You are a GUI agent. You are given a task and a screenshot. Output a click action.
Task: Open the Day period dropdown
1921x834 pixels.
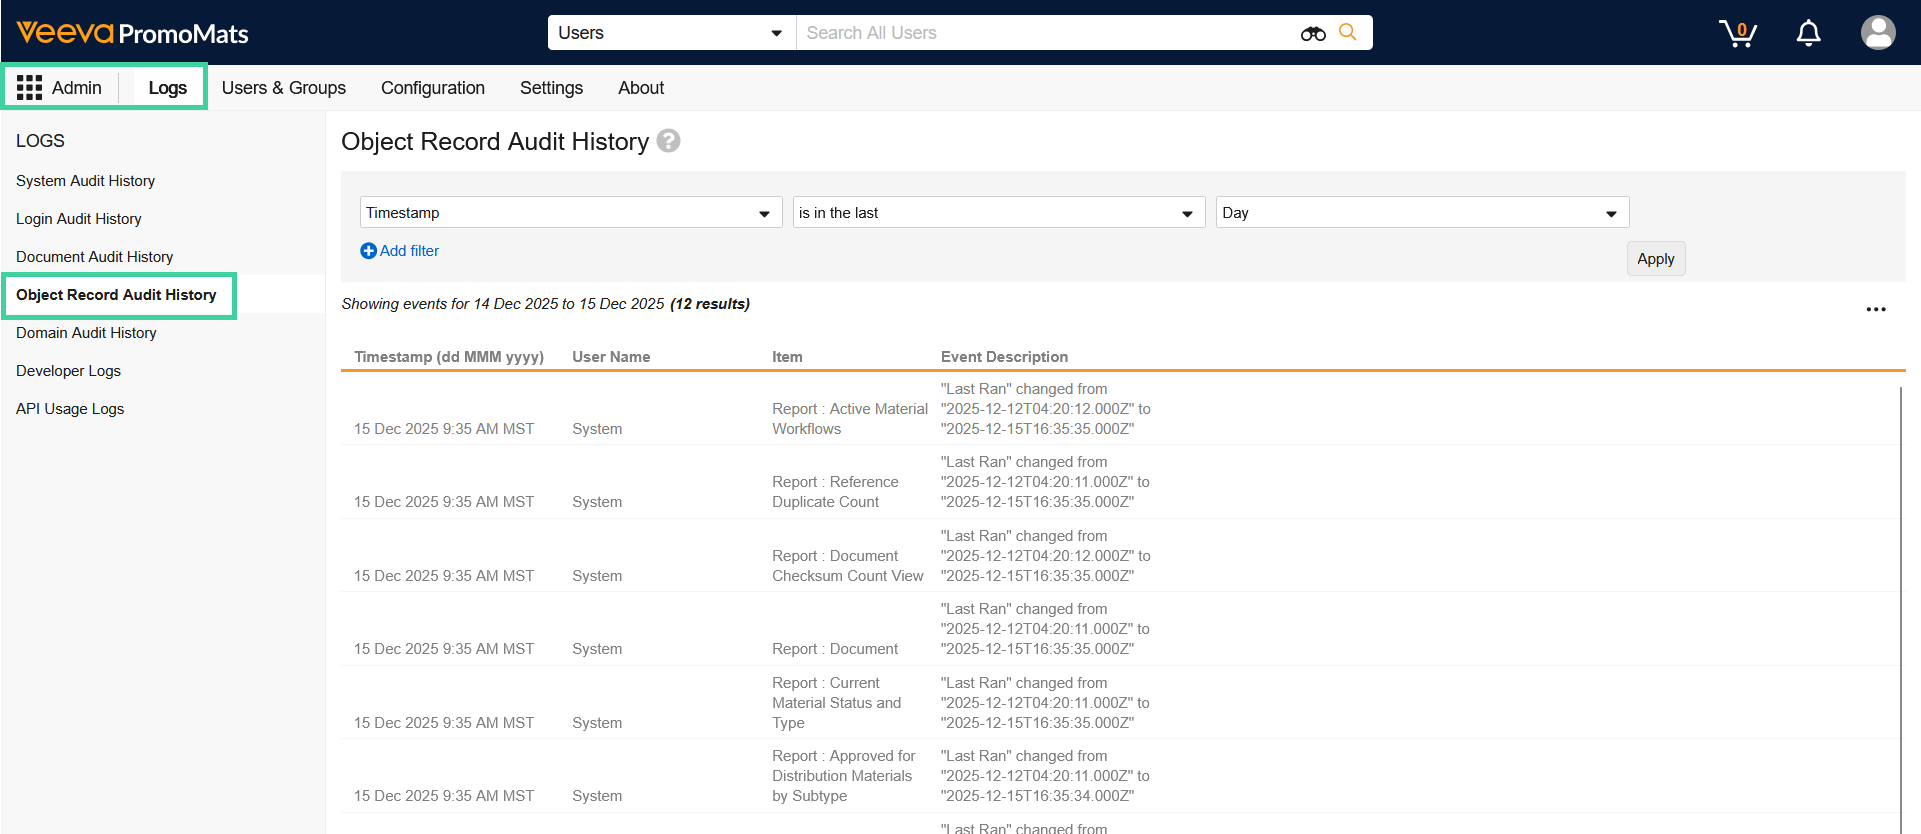[1422, 213]
